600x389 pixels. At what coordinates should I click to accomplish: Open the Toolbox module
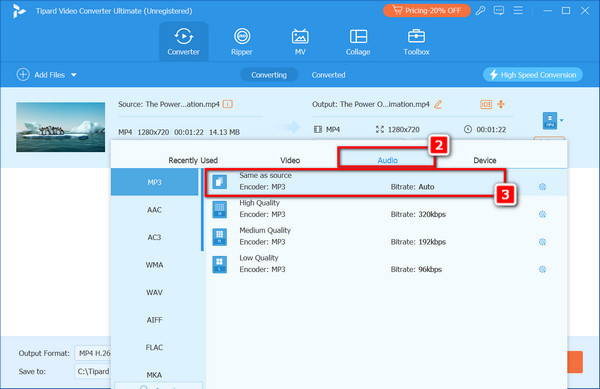pos(416,42)
